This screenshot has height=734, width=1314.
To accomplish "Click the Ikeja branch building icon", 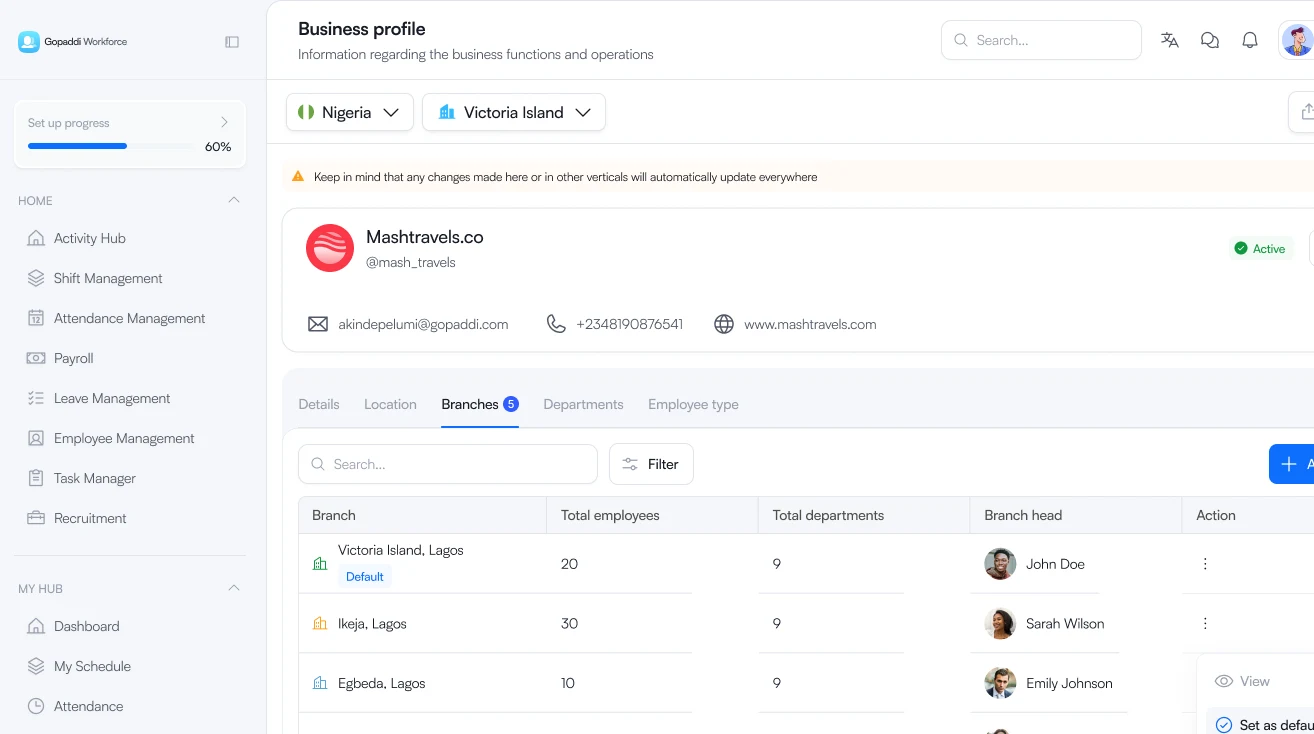I will [320, 623].
